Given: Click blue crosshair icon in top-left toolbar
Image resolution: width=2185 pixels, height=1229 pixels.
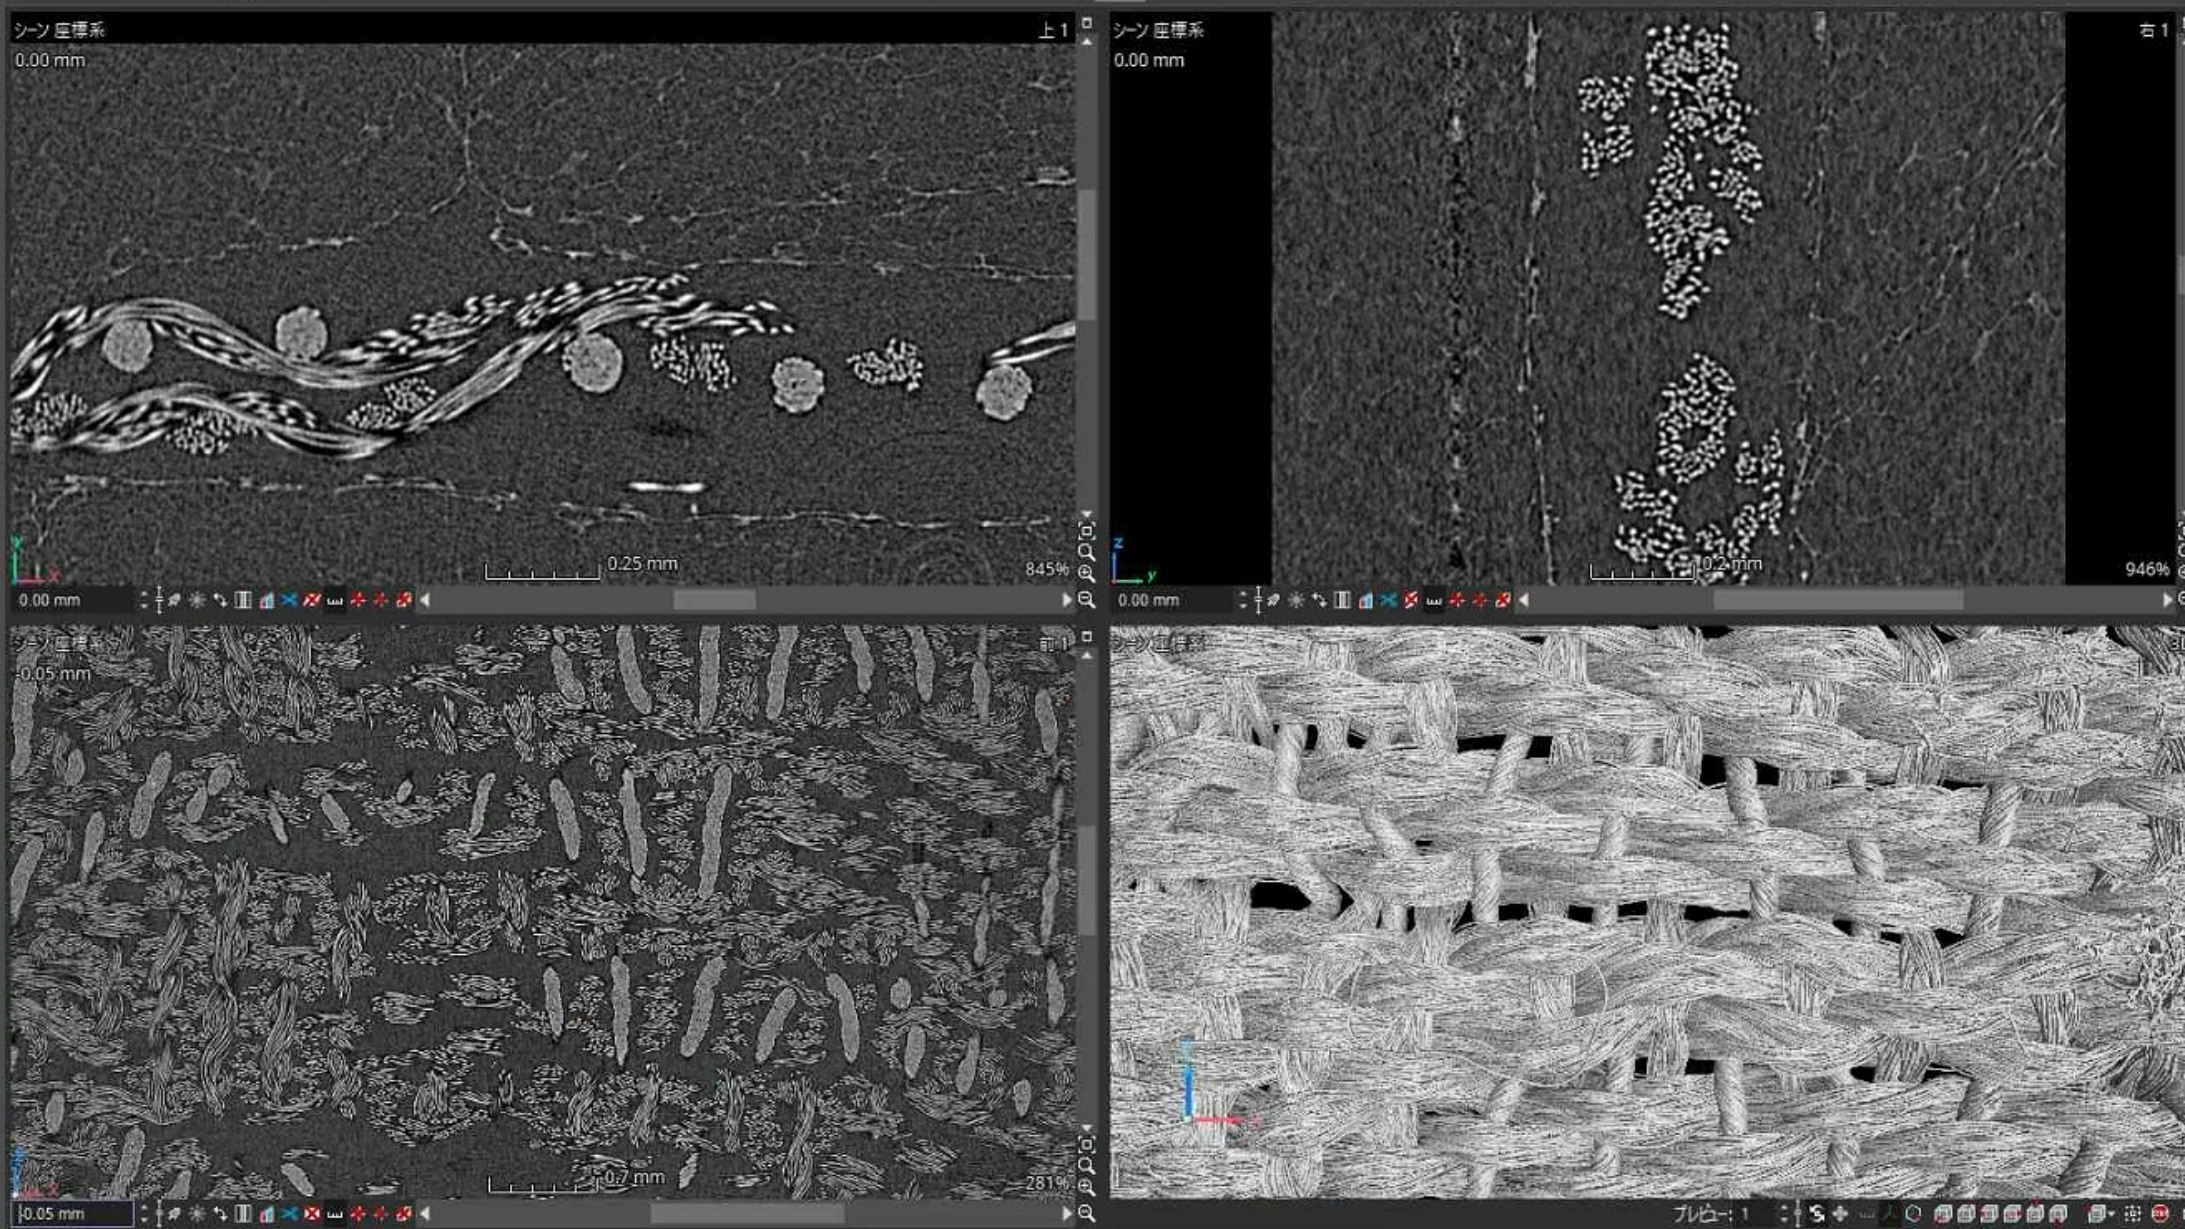Looking at the screenshot, I should coord(290,600).
